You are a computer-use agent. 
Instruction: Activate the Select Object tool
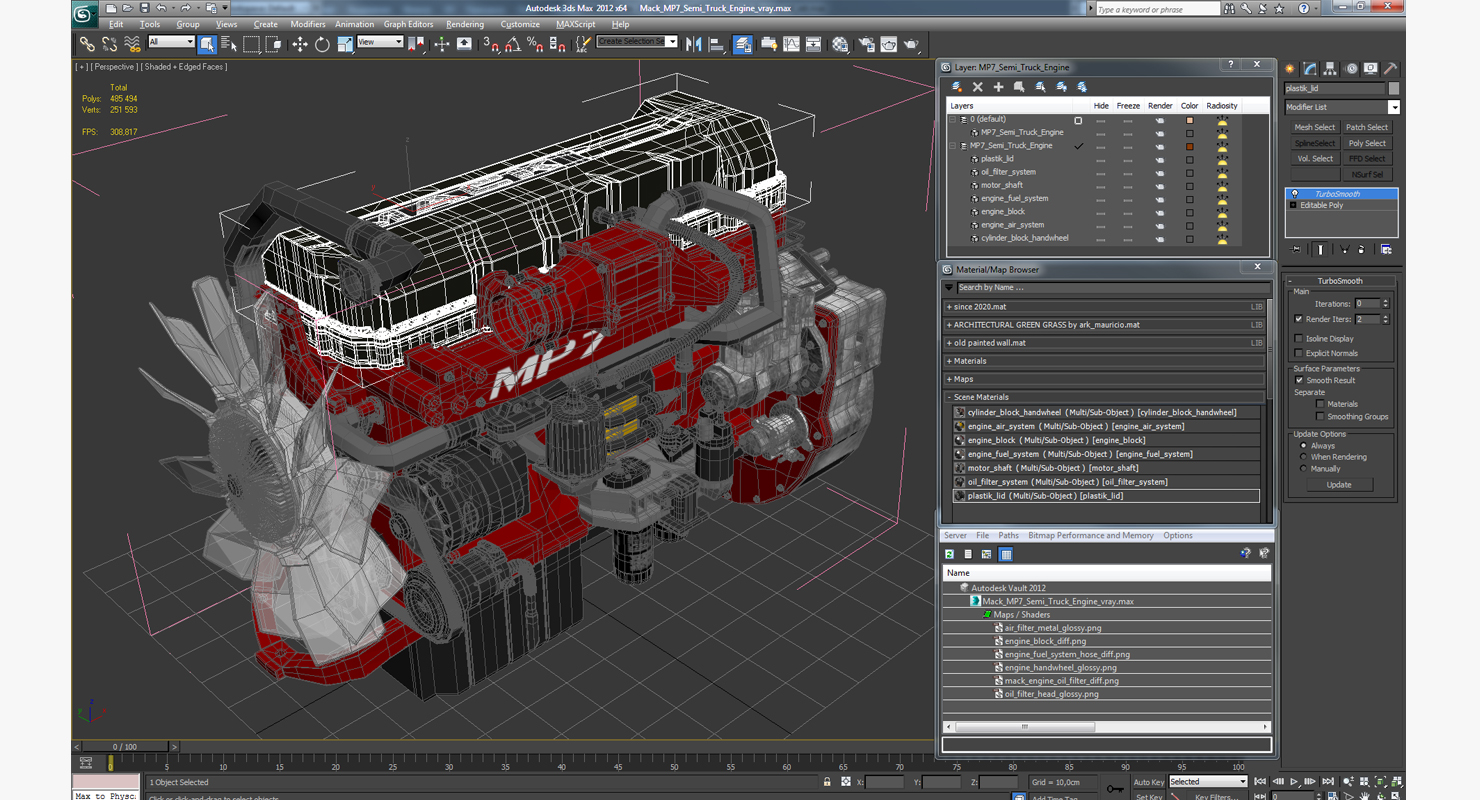click(x=207, y=44)
